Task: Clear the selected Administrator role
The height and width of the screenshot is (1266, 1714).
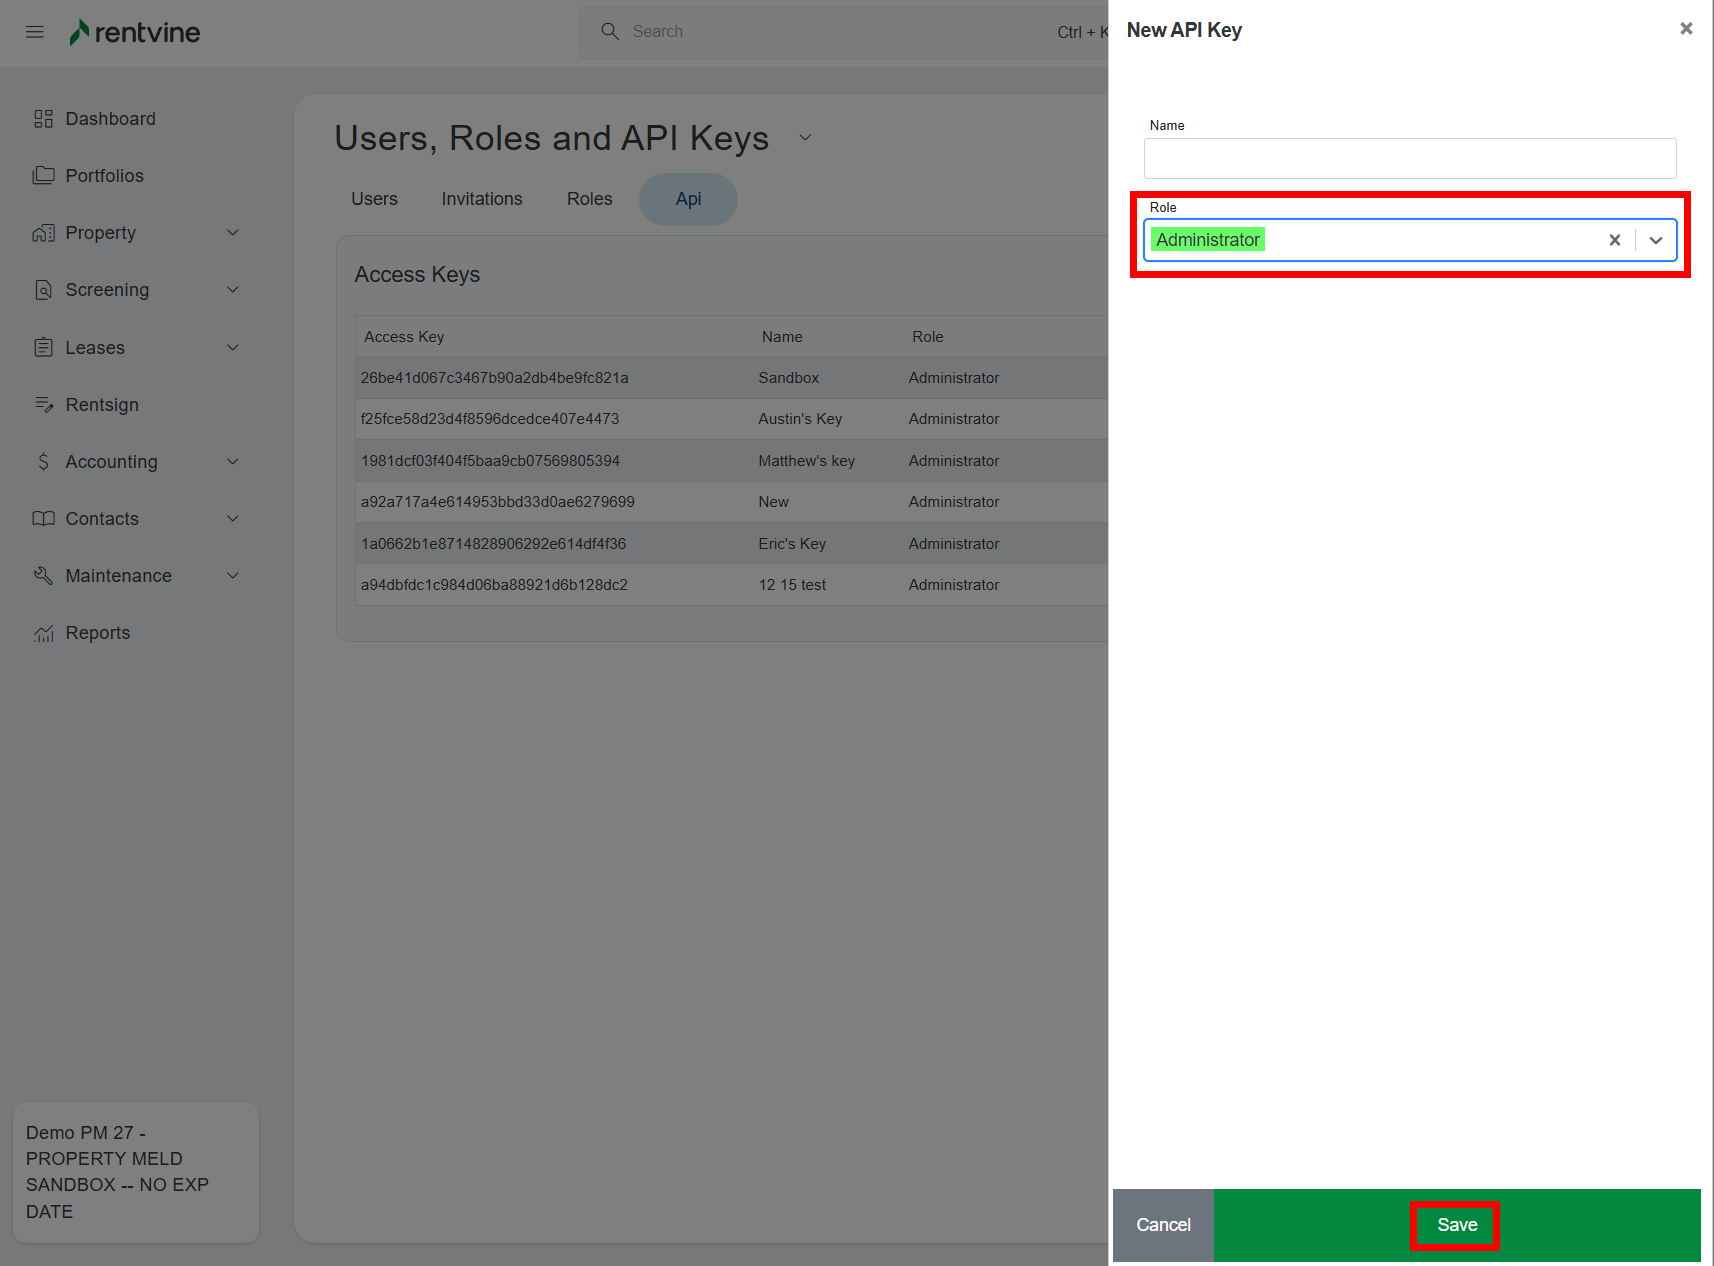Action: (1614, 240)
